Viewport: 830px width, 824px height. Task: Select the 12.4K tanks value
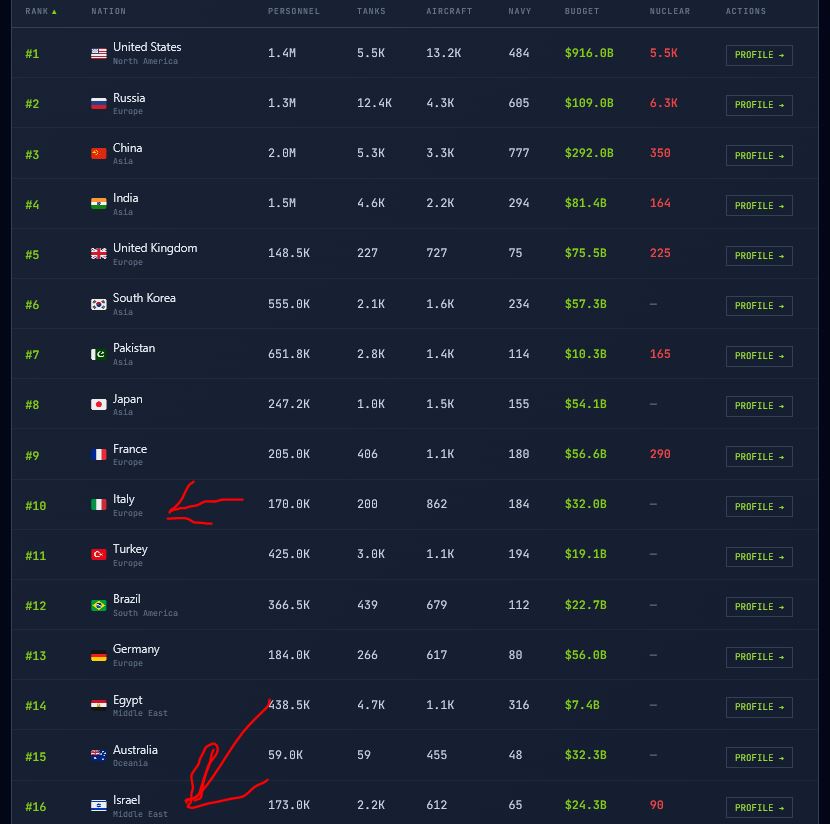tap(374, 103)
